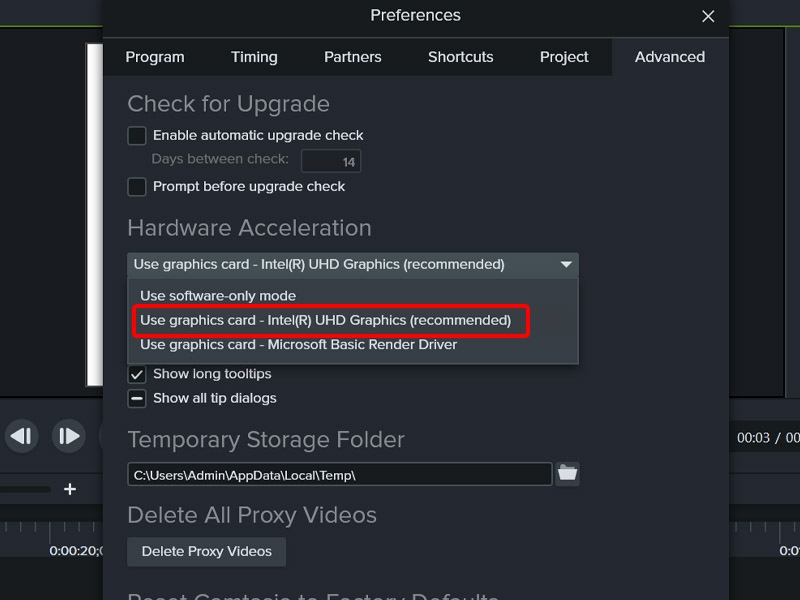Screen dimensions: 800x600
Task: Click the previous frame playback button
Action: (x=22, y=436)
